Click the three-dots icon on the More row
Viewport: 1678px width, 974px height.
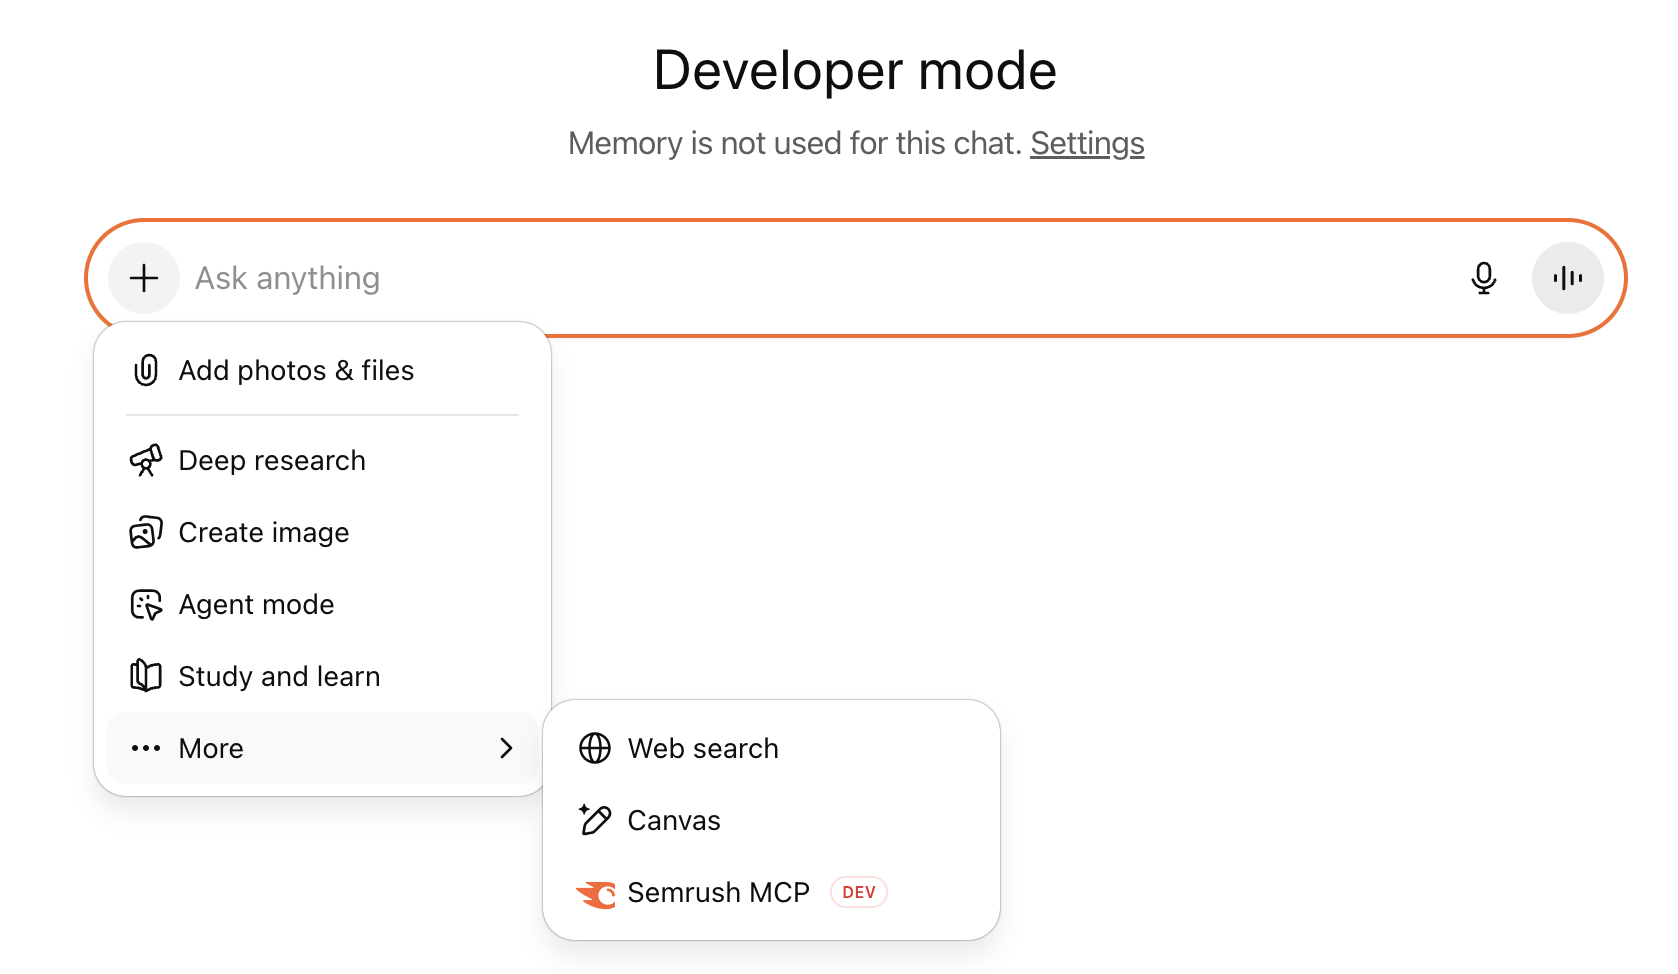(146, 748)
